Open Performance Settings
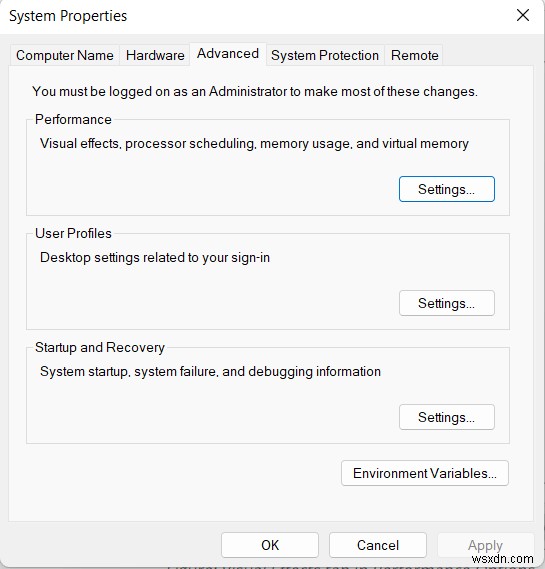This screenshot has width=545, height=569. [x=447, y=189]
